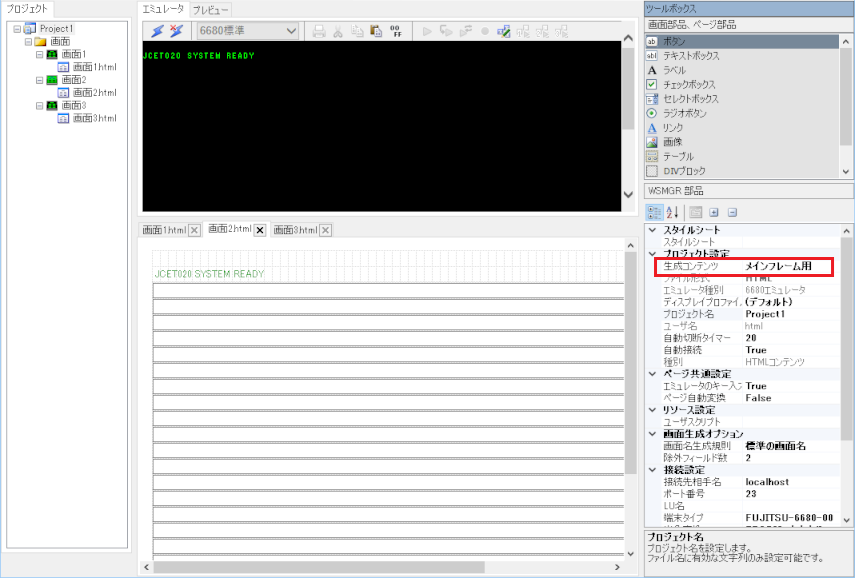Click the 生成コンテンツ property value field

[785, 267]
